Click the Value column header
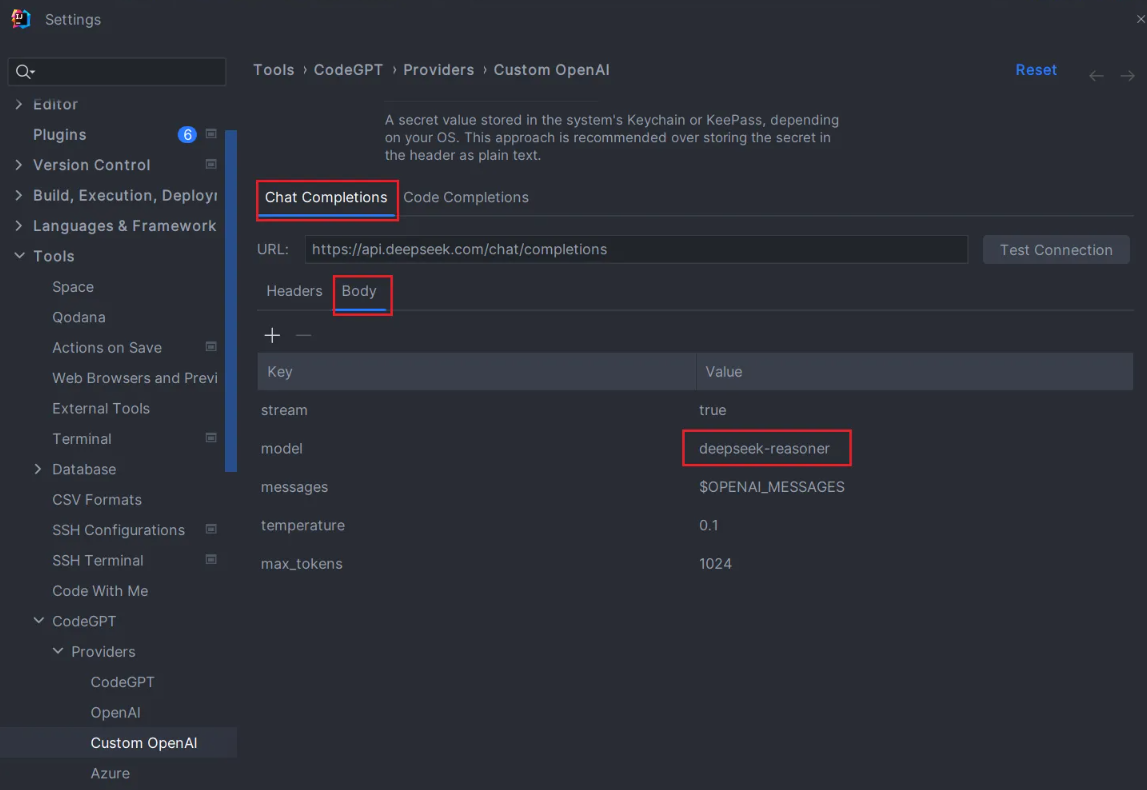Screen dimensions: 1147x790 click(x=914, y=372)
